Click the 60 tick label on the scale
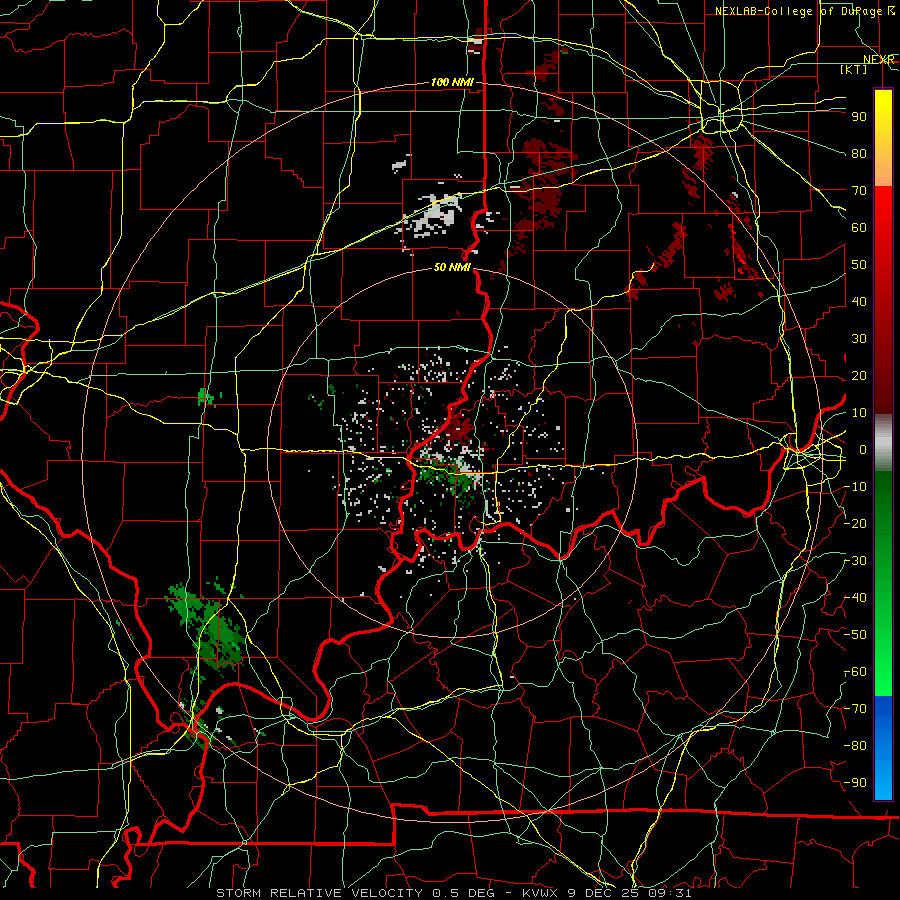 pyautogui.click(x=859, y=228)
